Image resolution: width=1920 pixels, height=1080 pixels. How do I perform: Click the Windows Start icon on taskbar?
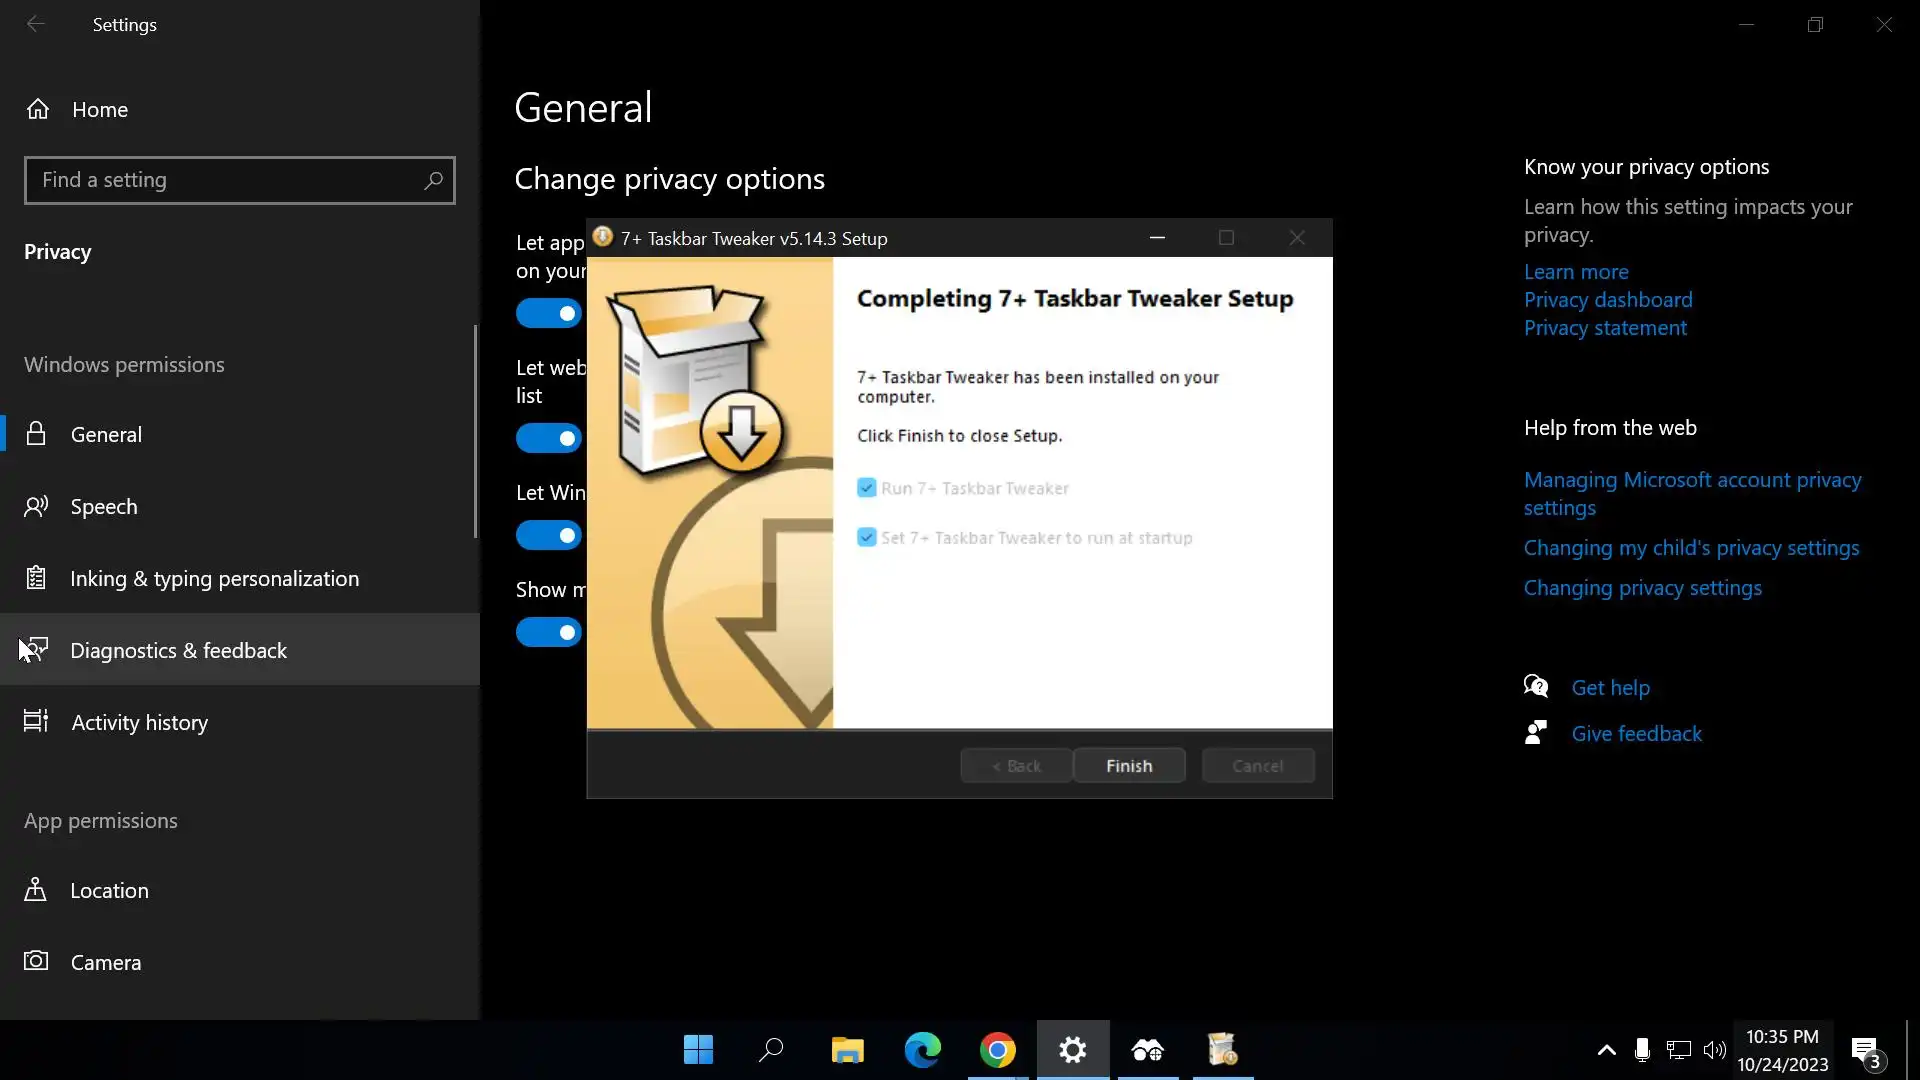click(698, 1050)
